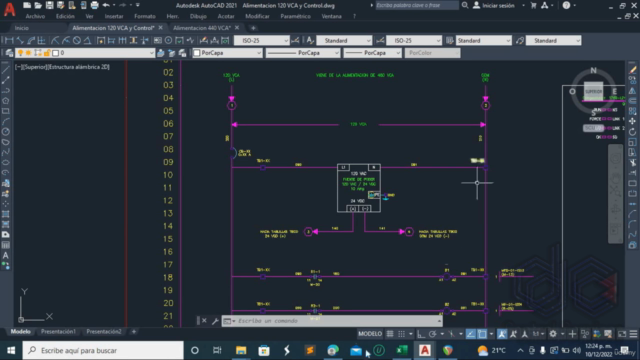Select the Aligned dimension tool

(20, 40)
